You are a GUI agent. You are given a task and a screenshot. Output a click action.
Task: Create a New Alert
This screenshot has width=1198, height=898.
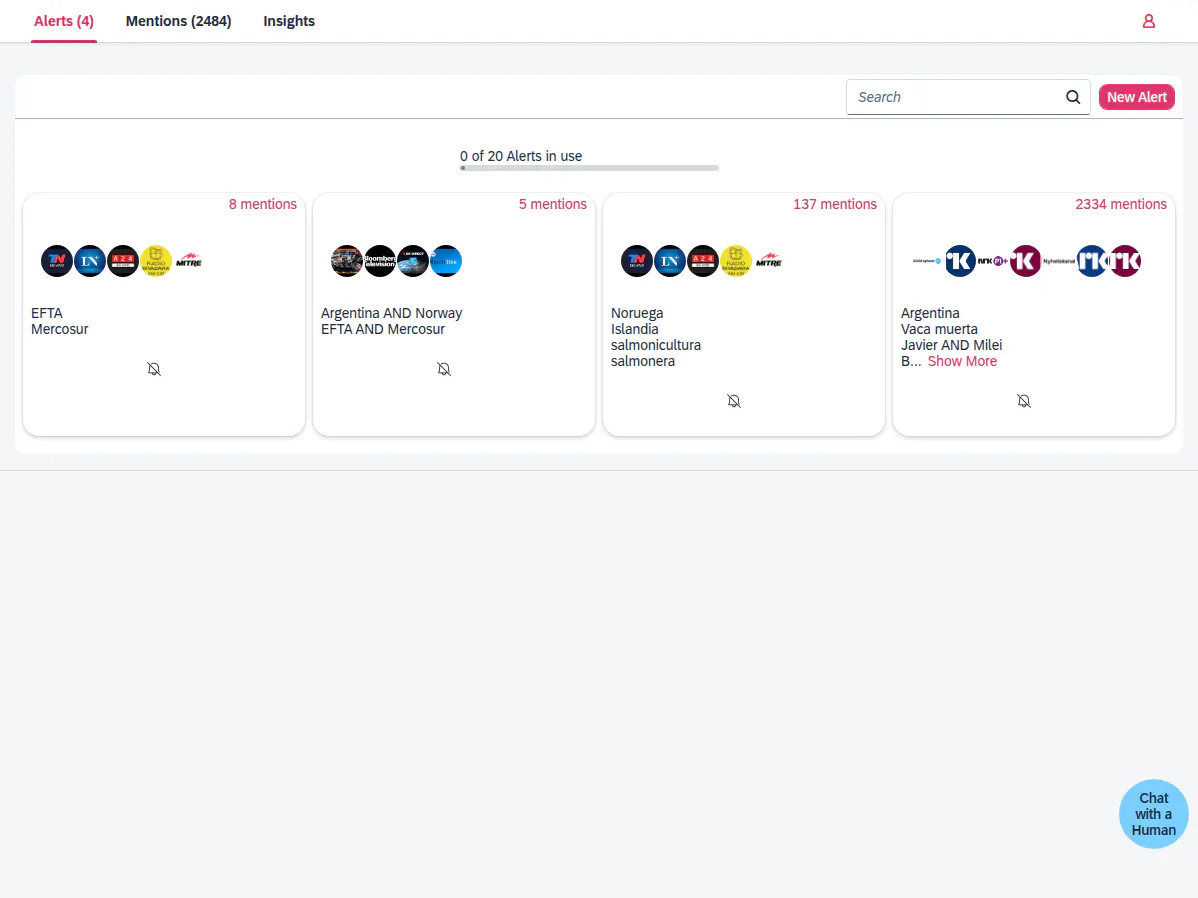[x=1136, y=97]
